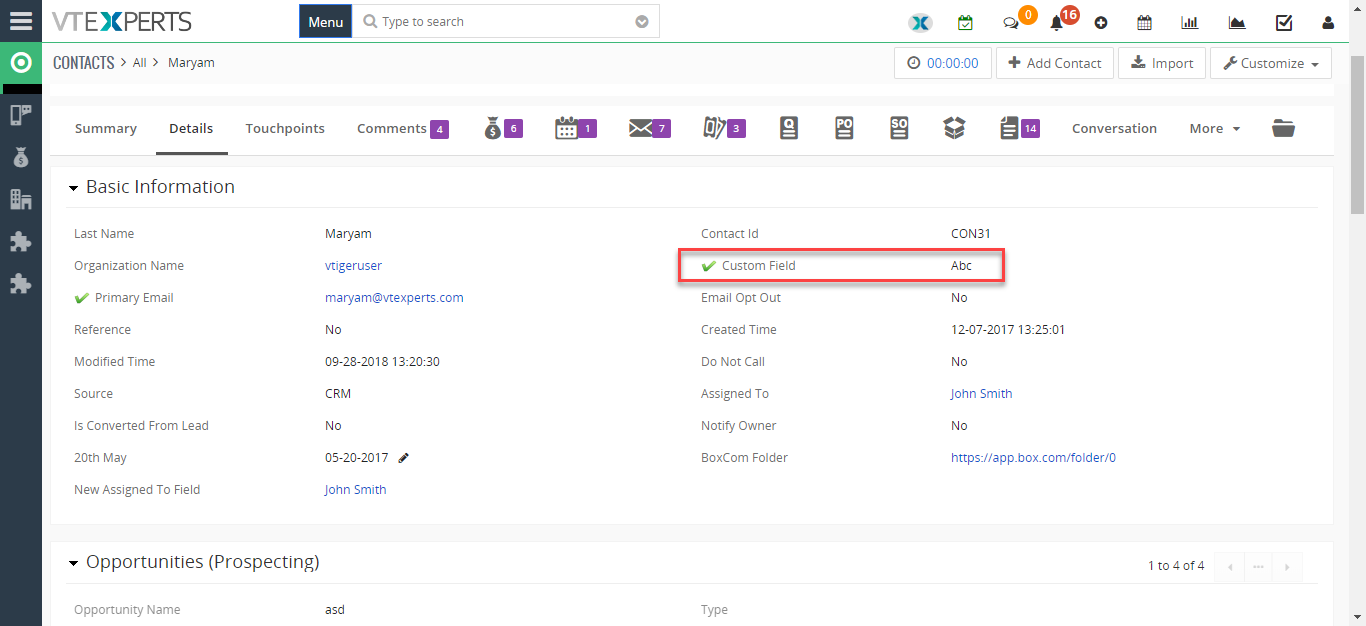Screen dimensions: 1366x626
Task: Open the task checkbox icon in top bar
Action: point(1284,22)
